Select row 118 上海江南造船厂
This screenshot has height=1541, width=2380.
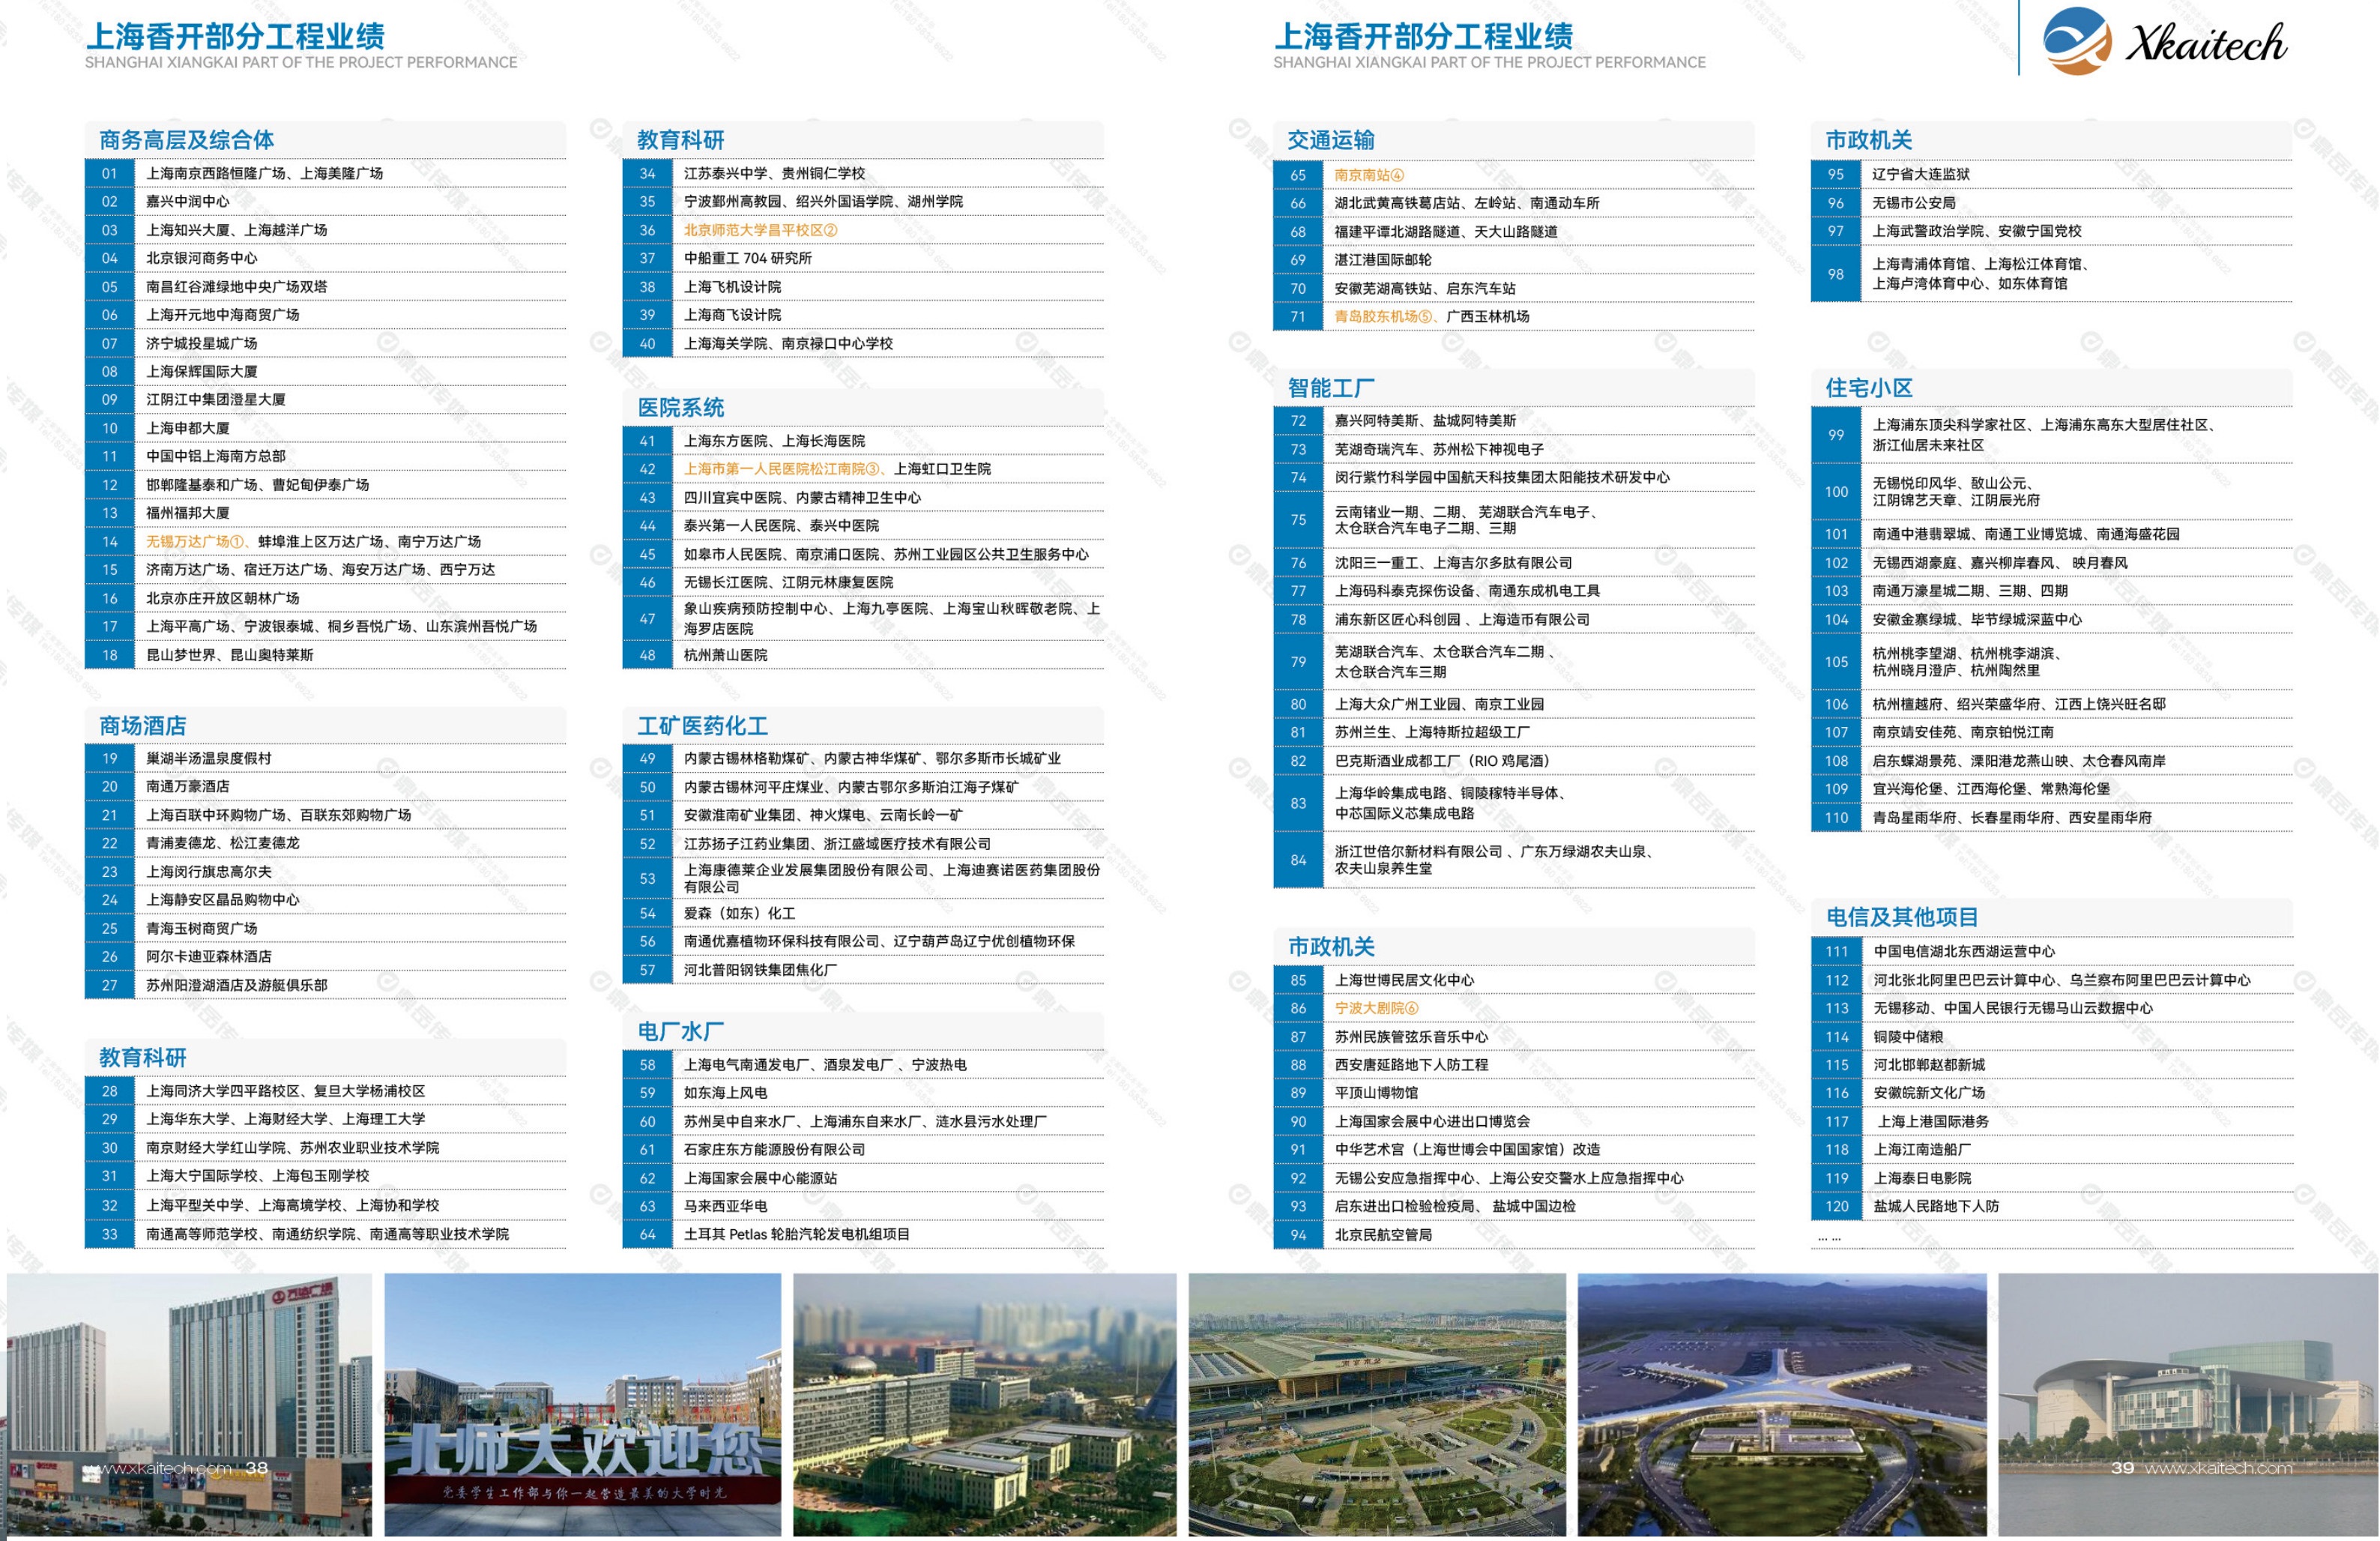click(x=2052, y=1150)
